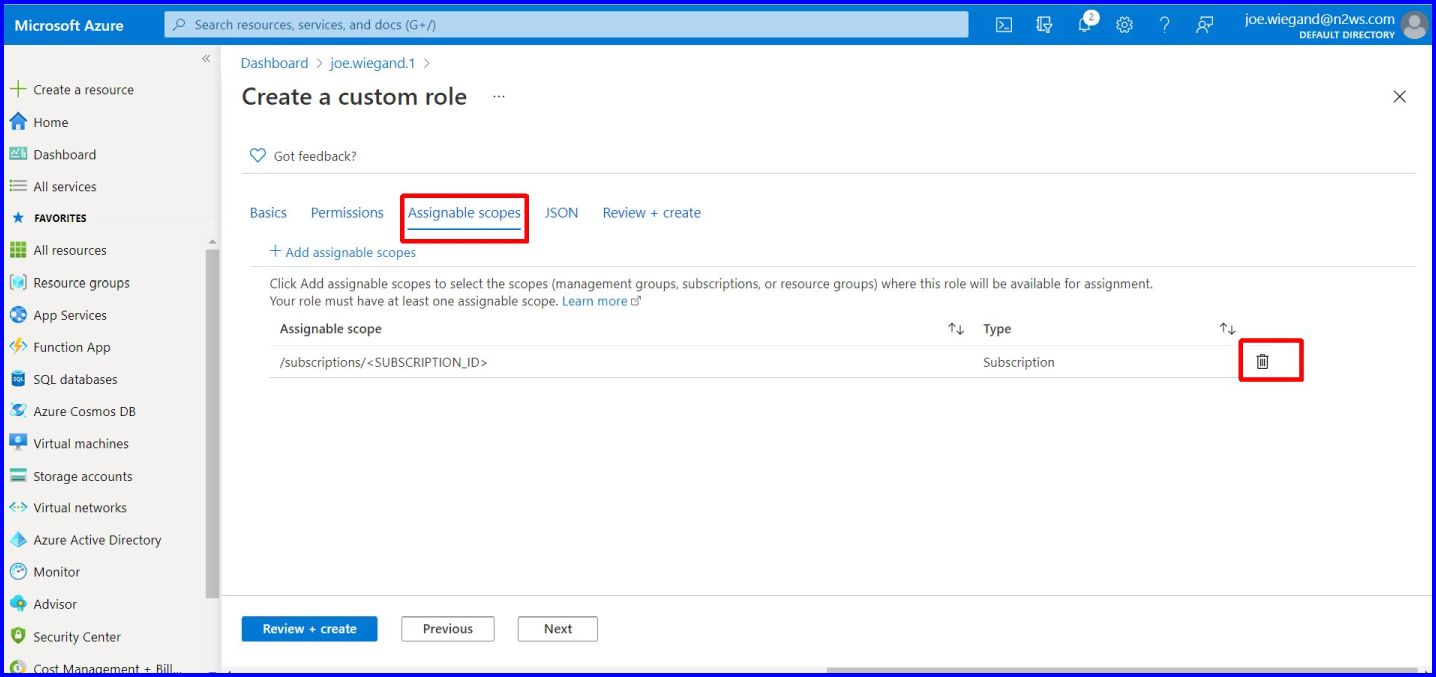This screenshot has width=1436, height=677.
Task: Click the All resources grid icon
Action: tap(18, 250)
